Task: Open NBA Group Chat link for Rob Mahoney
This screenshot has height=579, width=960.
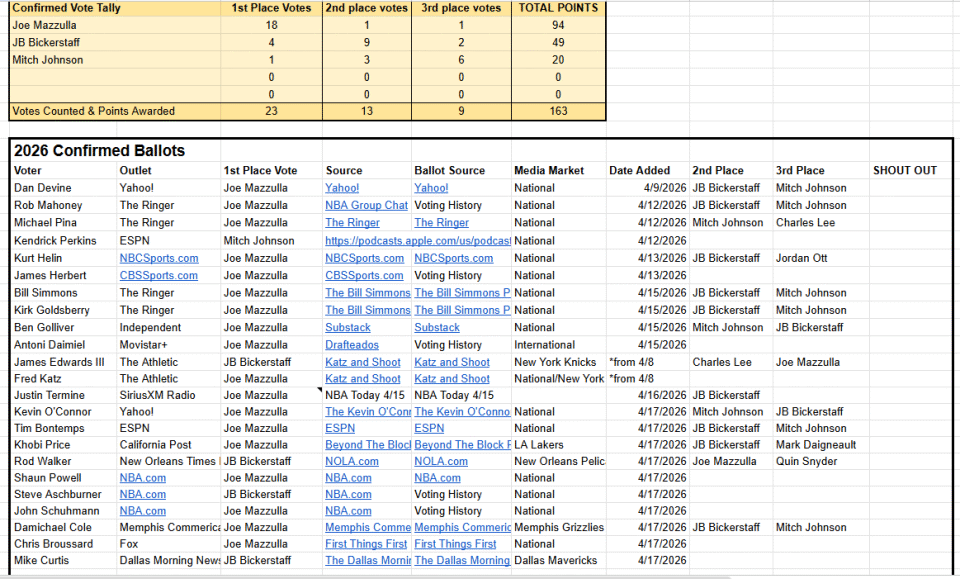Action: tap(366, 205)
